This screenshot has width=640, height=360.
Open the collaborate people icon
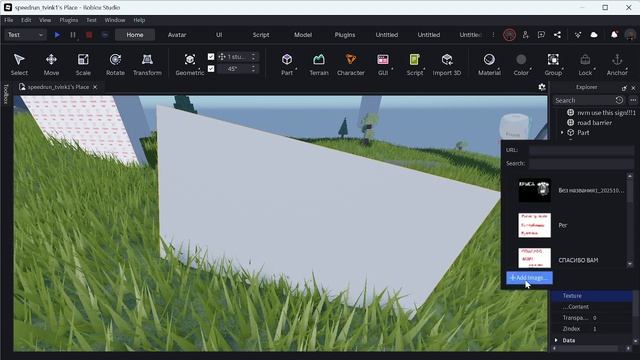(525, 35)
